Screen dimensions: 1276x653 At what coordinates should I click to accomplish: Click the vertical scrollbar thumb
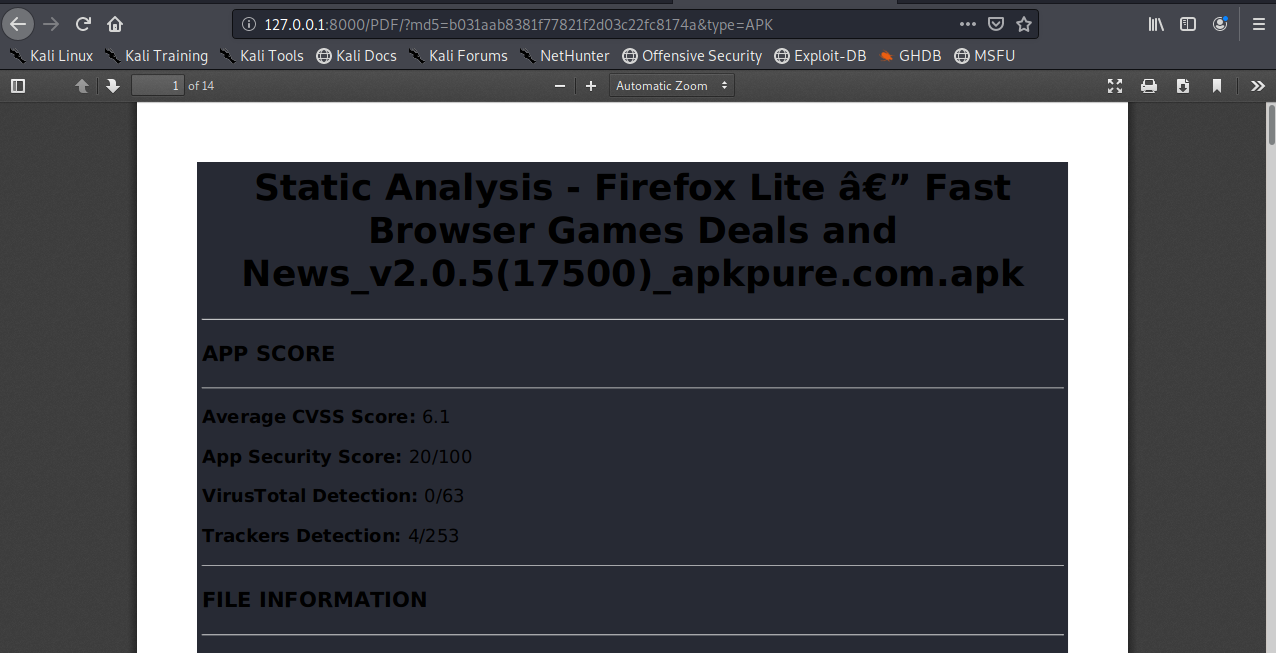[1271, 126]
